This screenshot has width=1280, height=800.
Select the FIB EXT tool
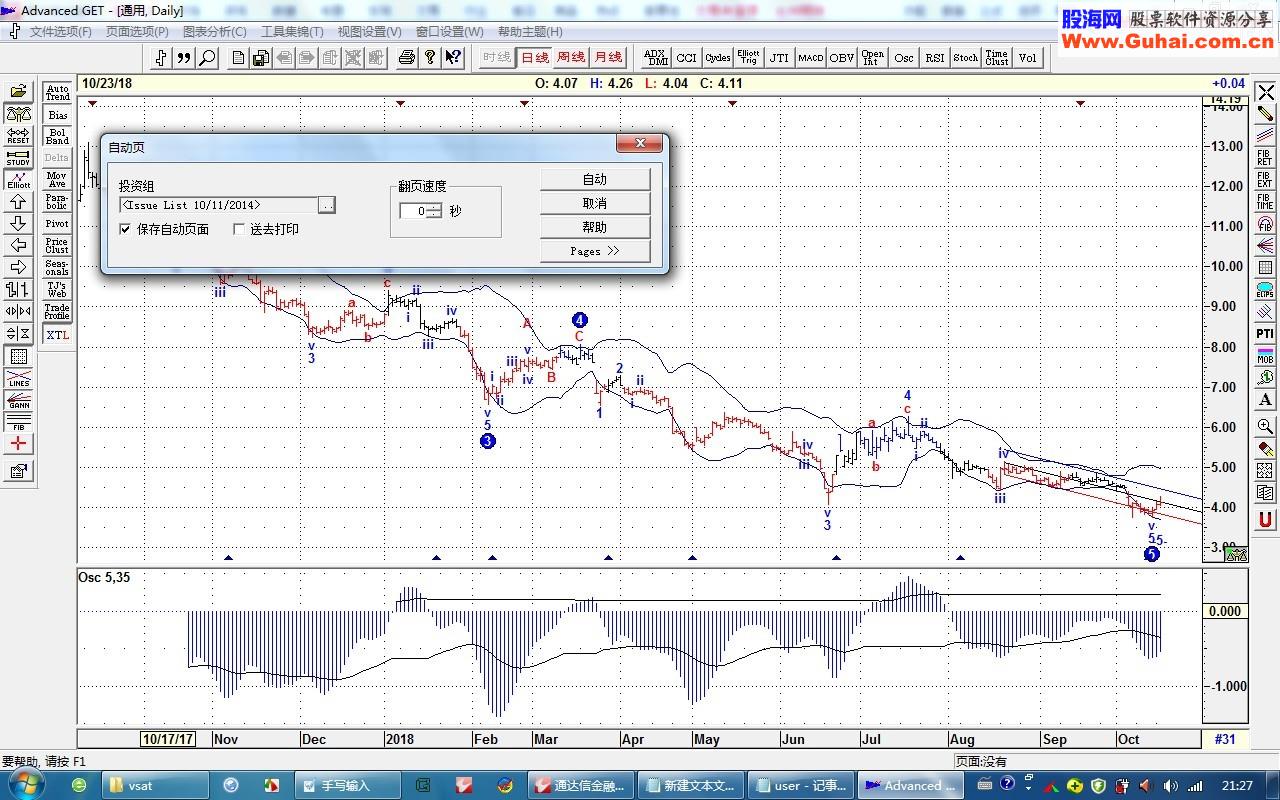(x=1265, y=180)
